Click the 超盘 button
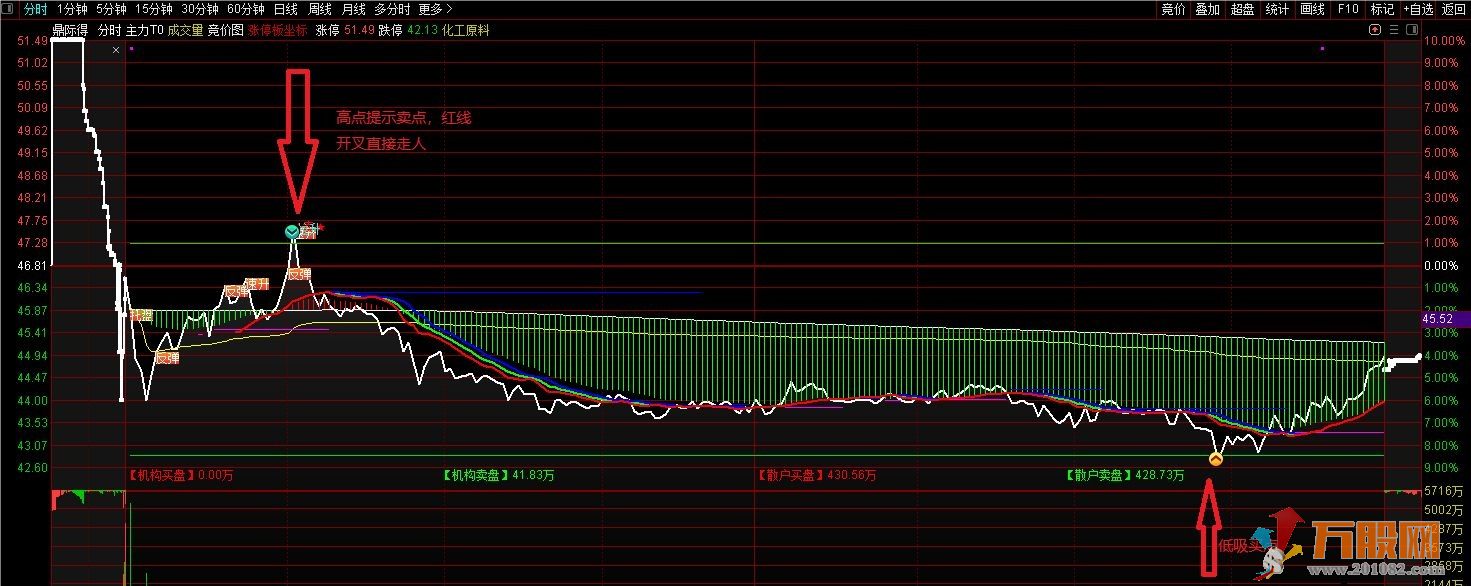Image resolution: width=1471 pixels, height=586 pixels. [1243, 9]
